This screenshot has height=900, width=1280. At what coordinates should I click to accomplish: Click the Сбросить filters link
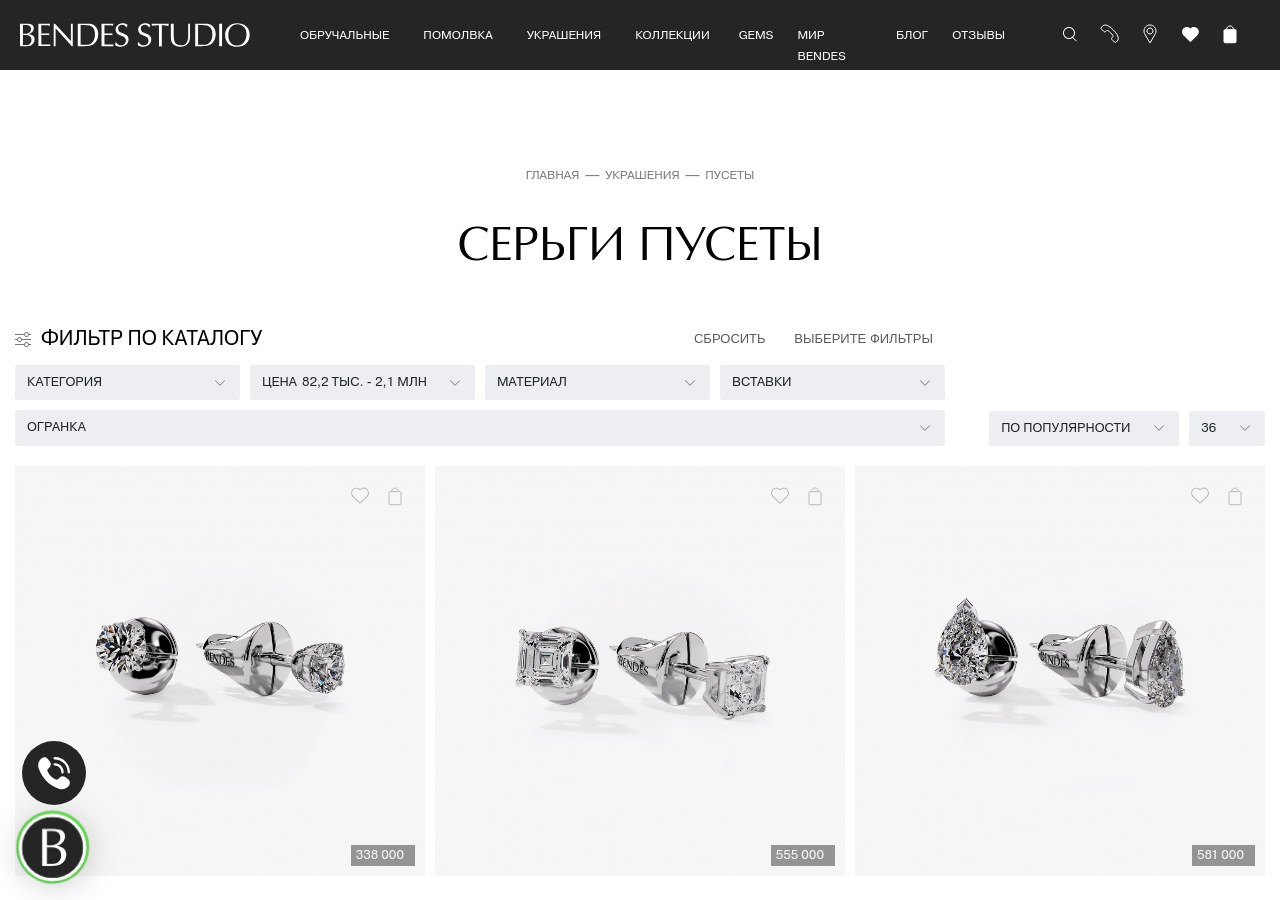point(729,339)
